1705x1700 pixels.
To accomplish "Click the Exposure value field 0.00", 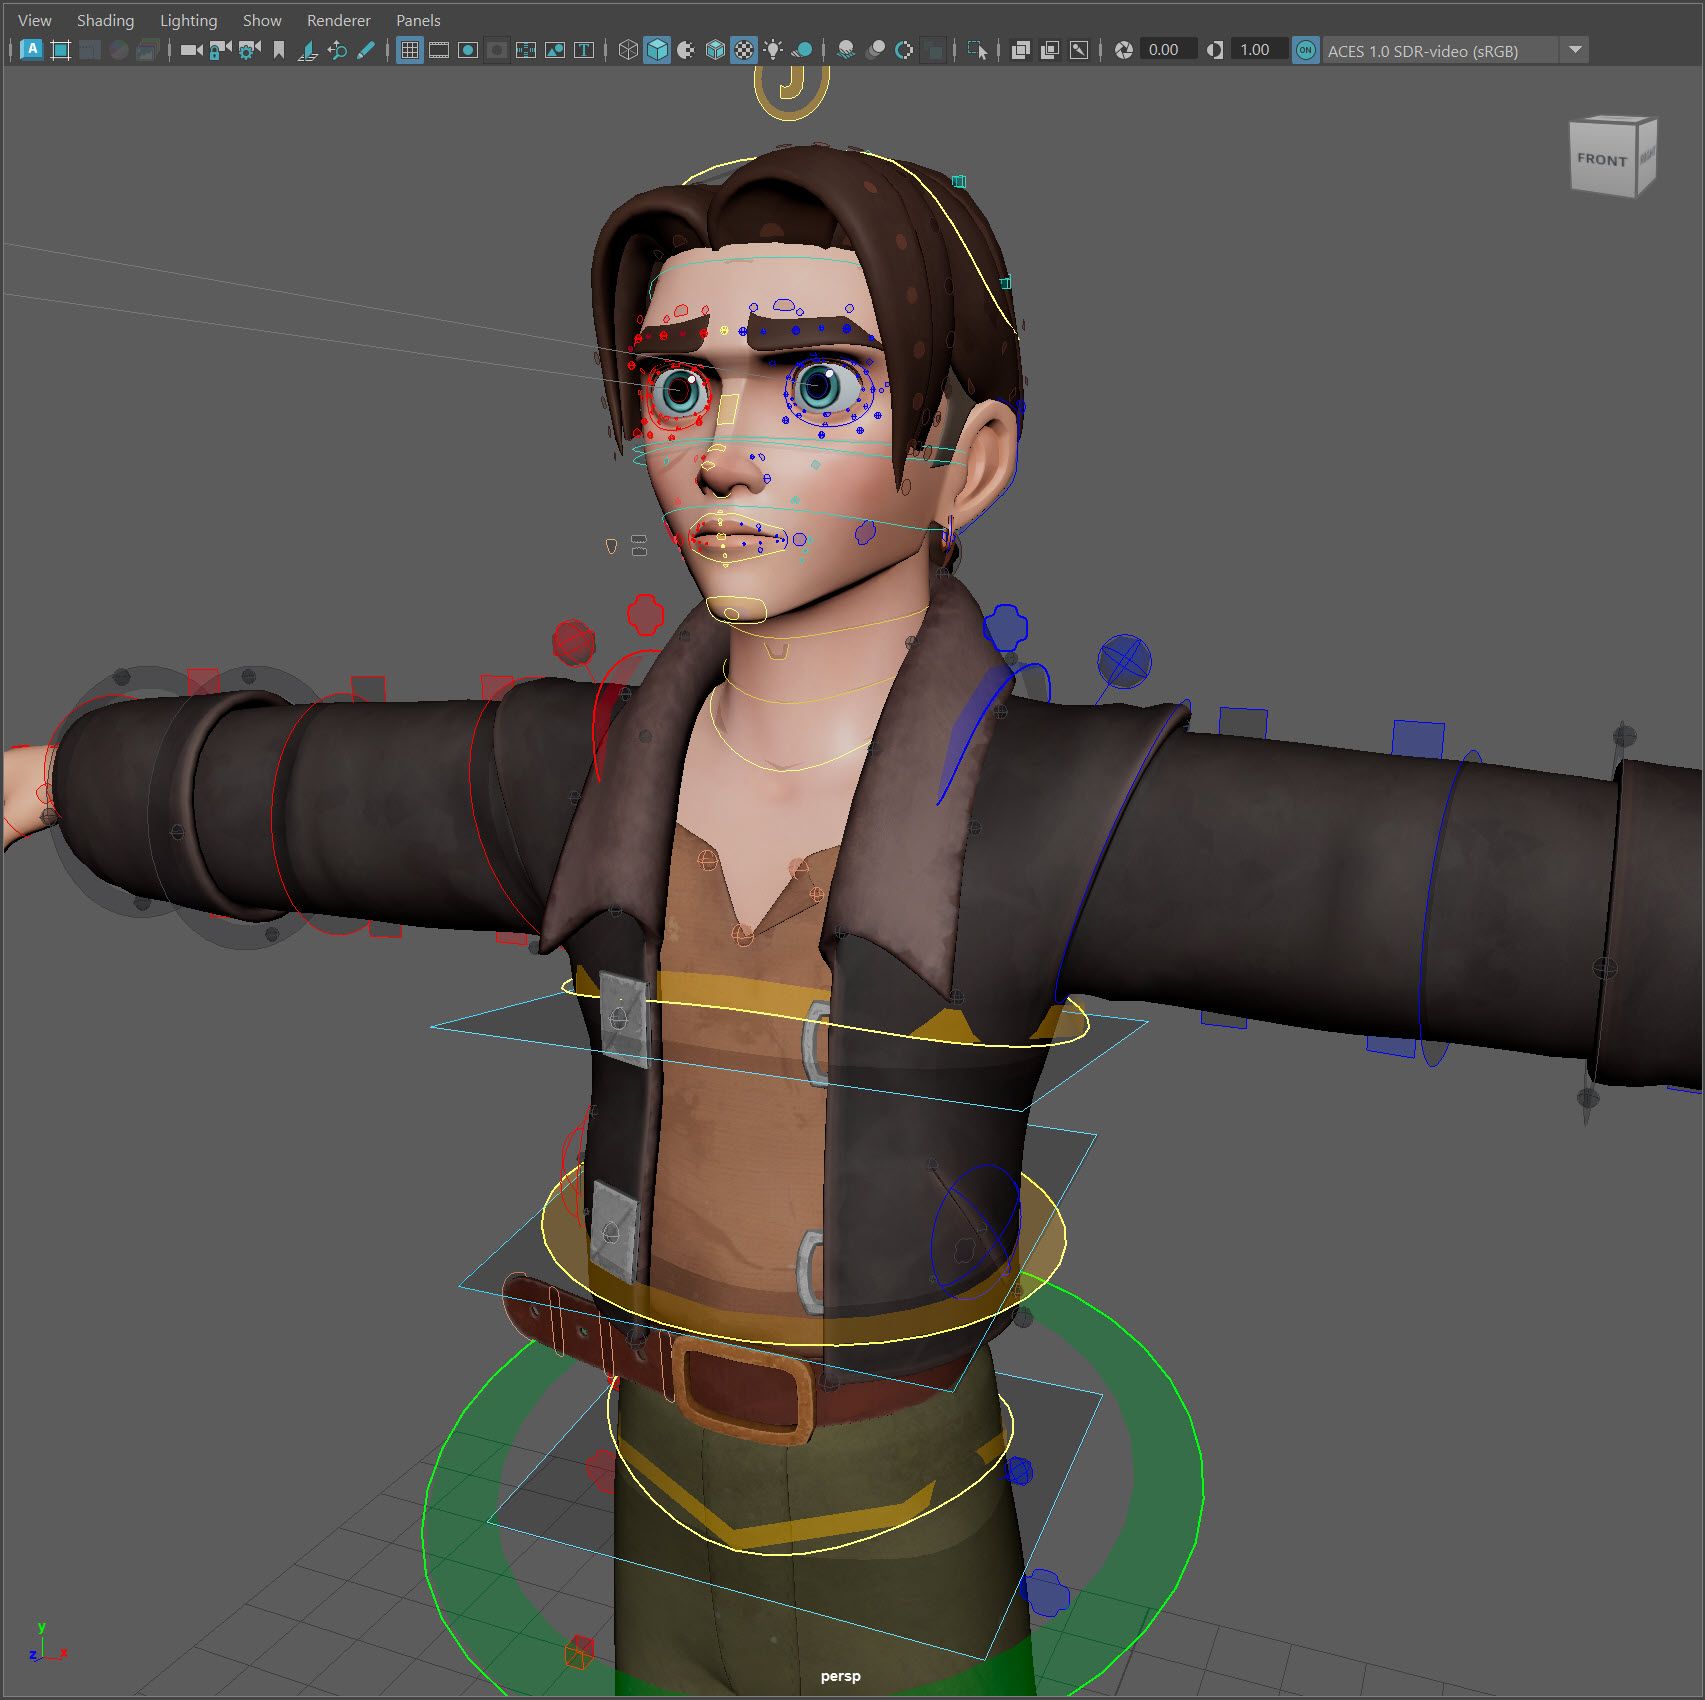I will pyautogui.click(x=1168, y=49).
